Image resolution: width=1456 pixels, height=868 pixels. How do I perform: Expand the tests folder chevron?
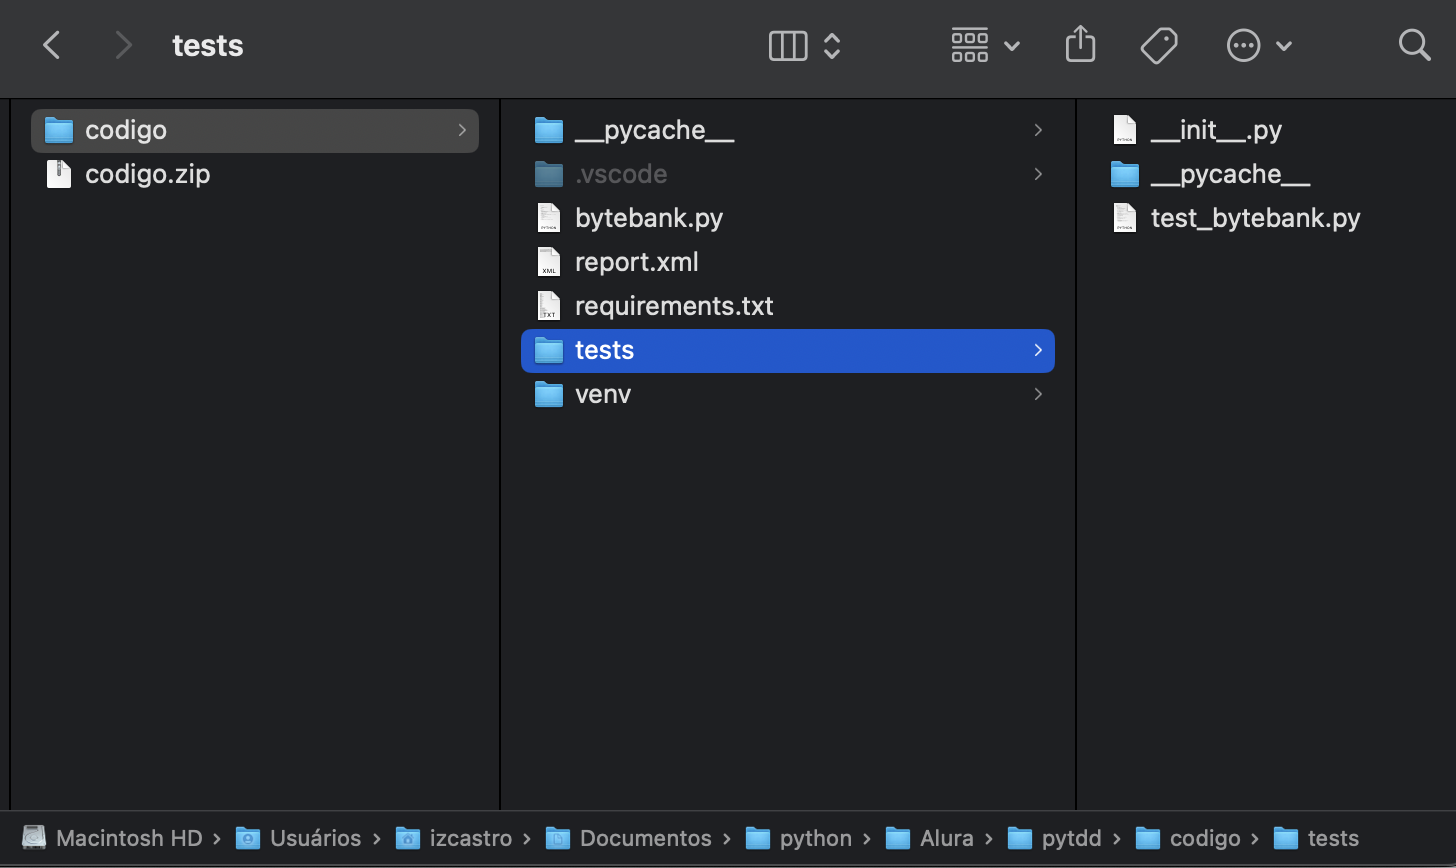click(x=1038, y=350)
